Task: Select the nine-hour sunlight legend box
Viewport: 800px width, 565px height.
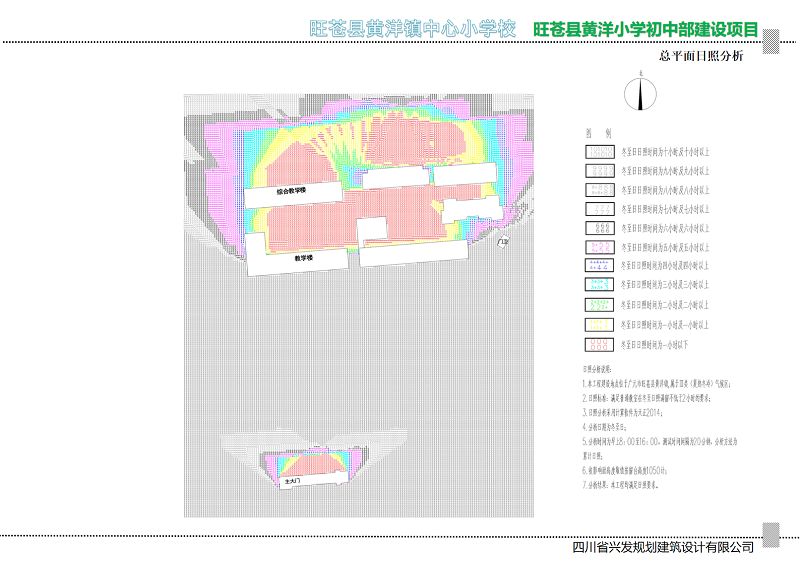Action: click(599, 171)
